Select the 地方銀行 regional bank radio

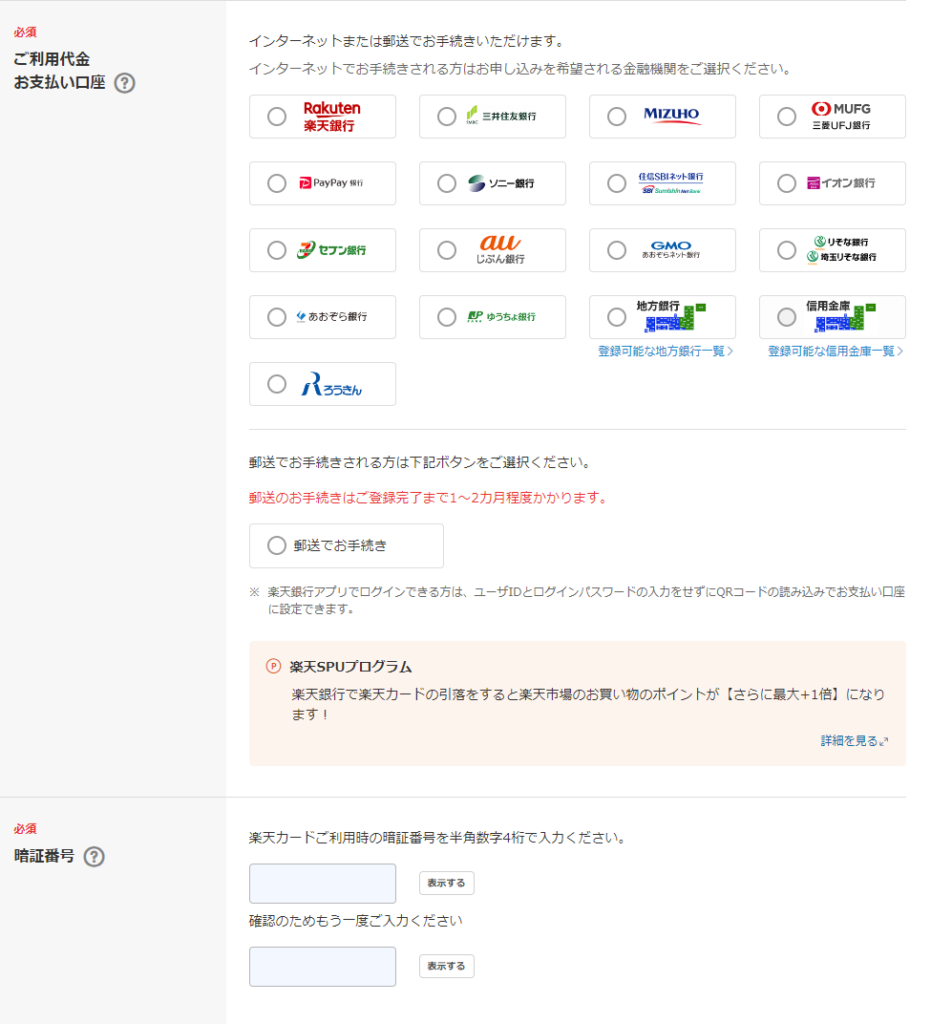pos(616,317)
